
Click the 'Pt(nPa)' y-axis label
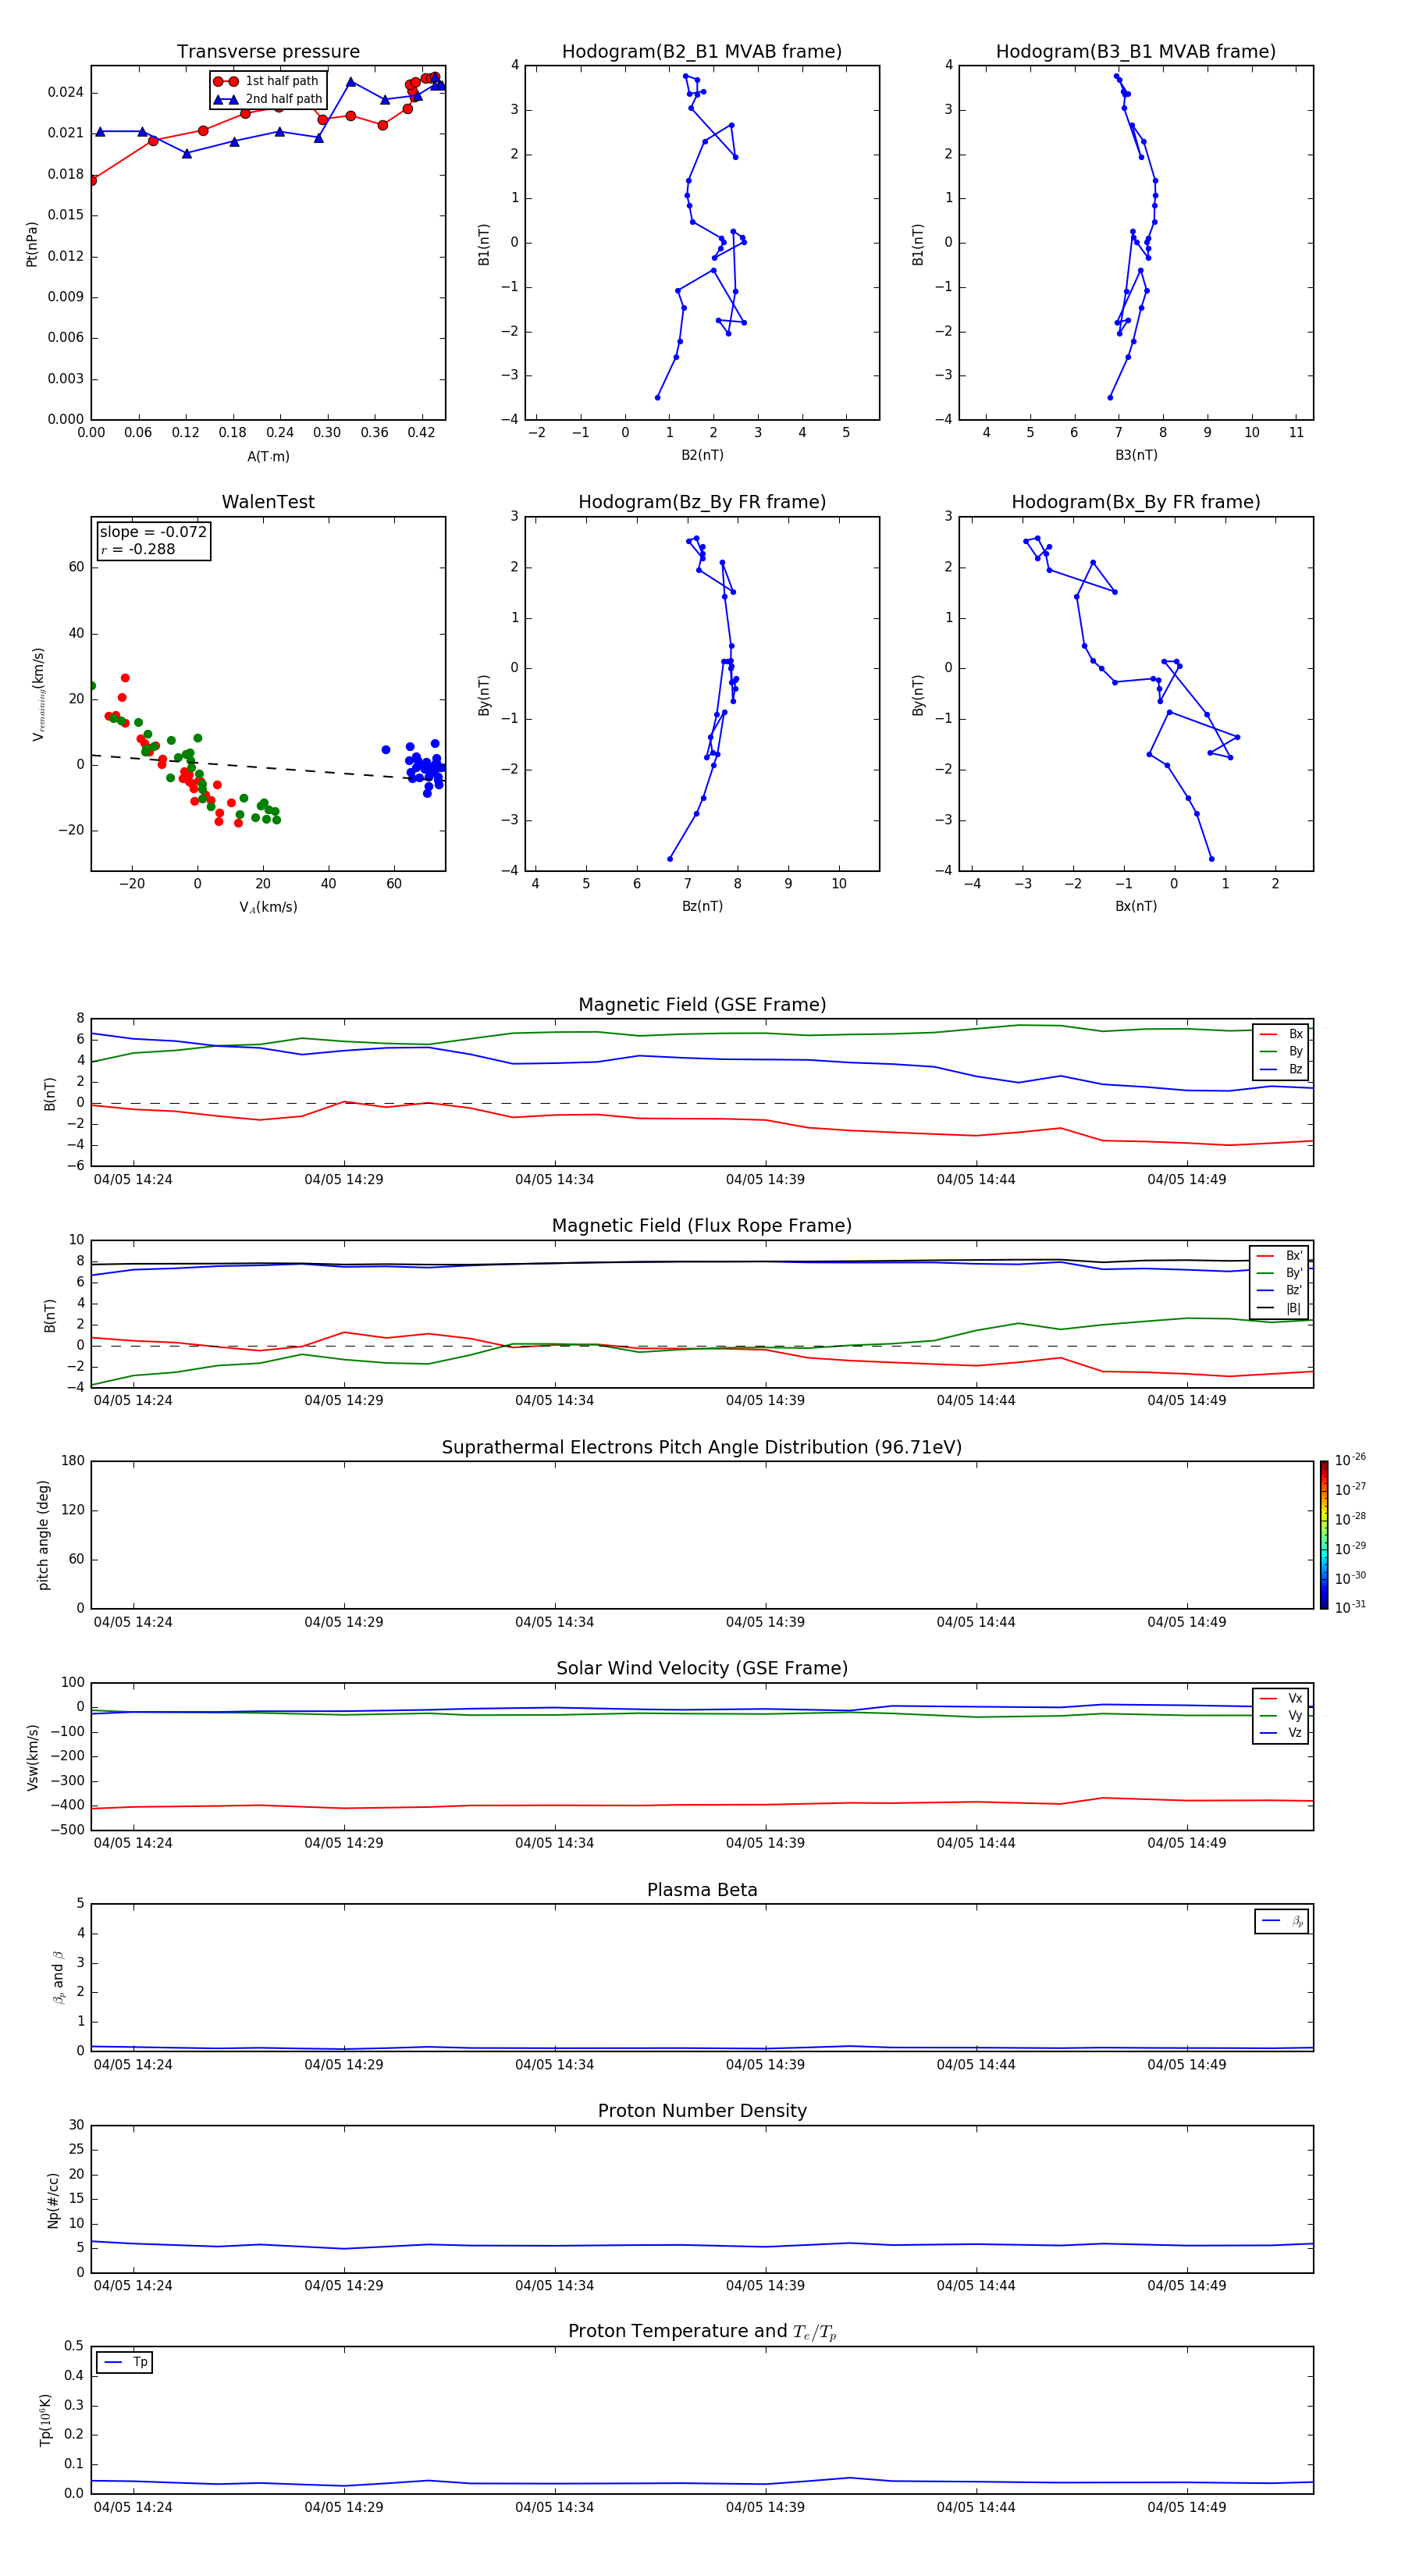tap(32, 243)
